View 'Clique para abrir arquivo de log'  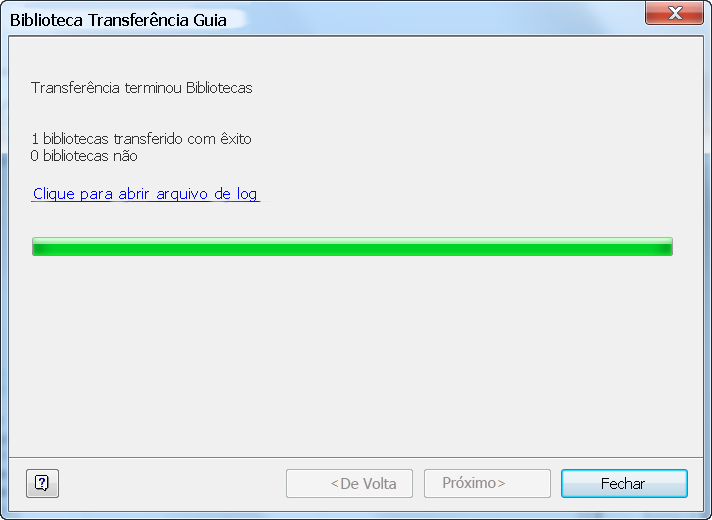[145, 194]
